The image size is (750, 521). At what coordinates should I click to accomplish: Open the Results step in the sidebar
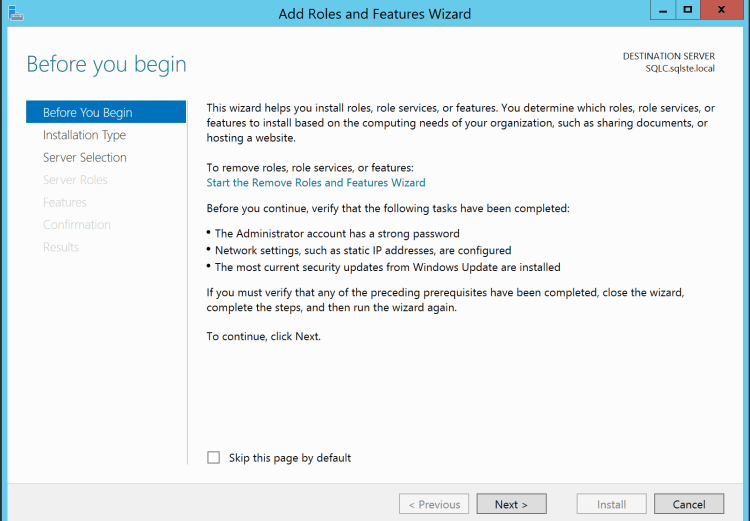coord(61,247)
